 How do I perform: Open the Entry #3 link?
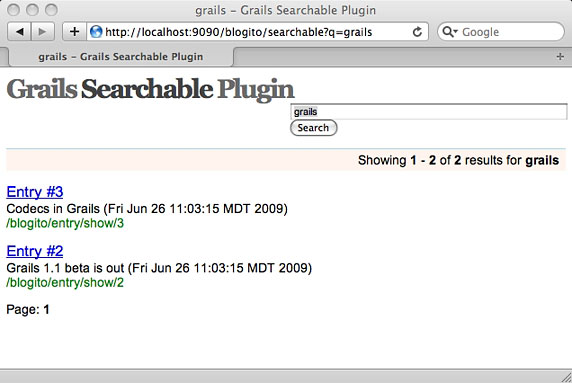tap(35, 192)
